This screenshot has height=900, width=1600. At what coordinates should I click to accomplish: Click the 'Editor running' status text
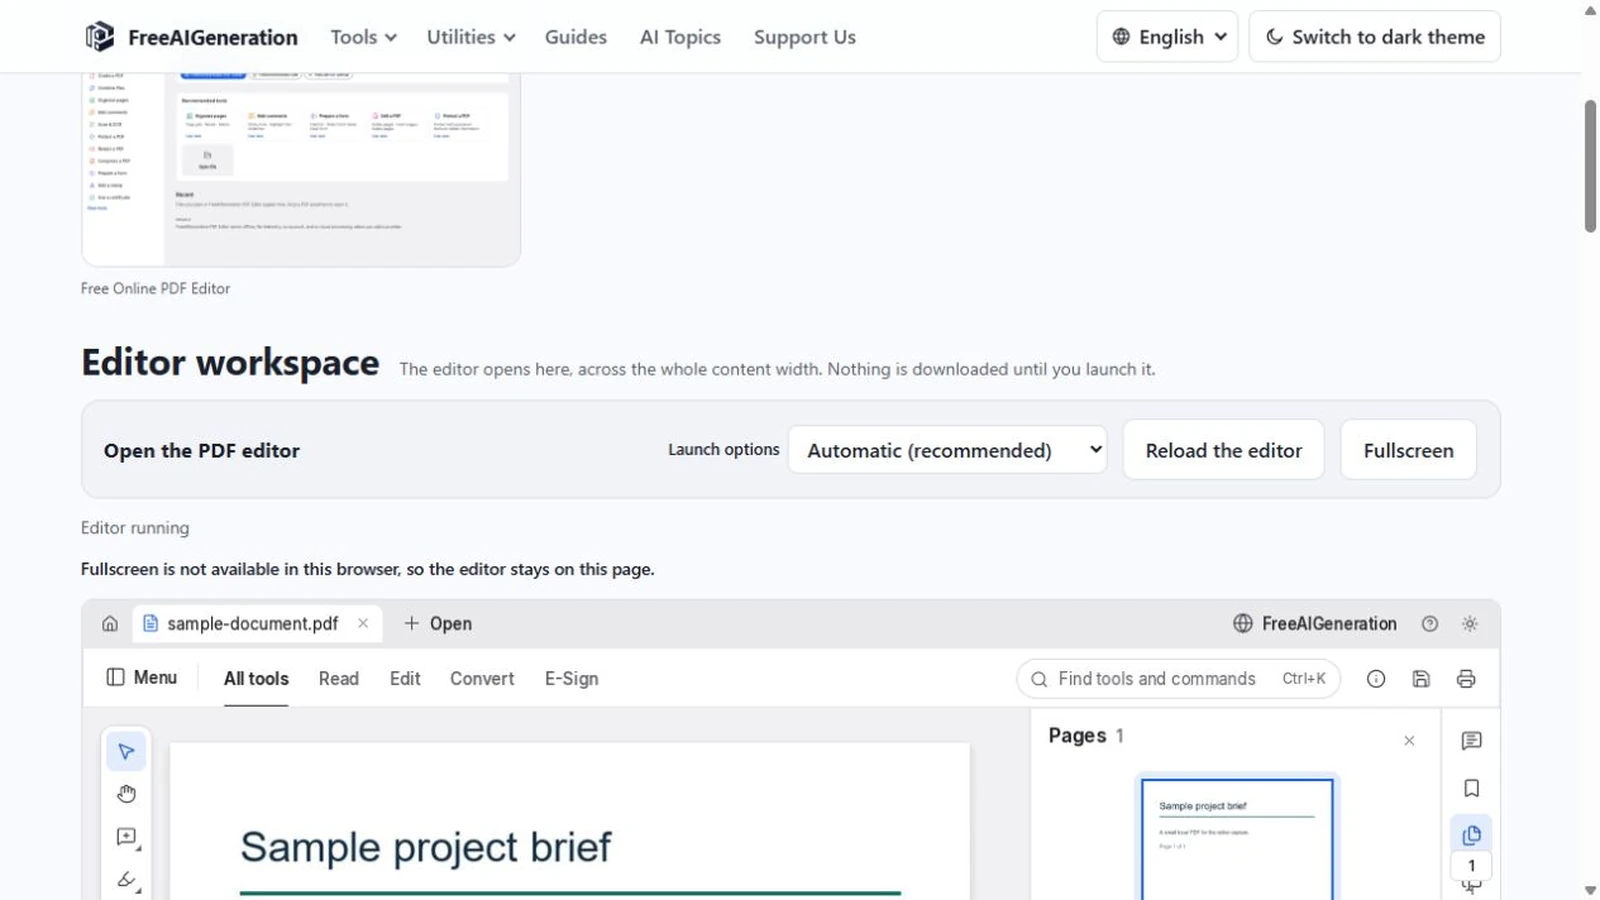(x=135, y=528)
